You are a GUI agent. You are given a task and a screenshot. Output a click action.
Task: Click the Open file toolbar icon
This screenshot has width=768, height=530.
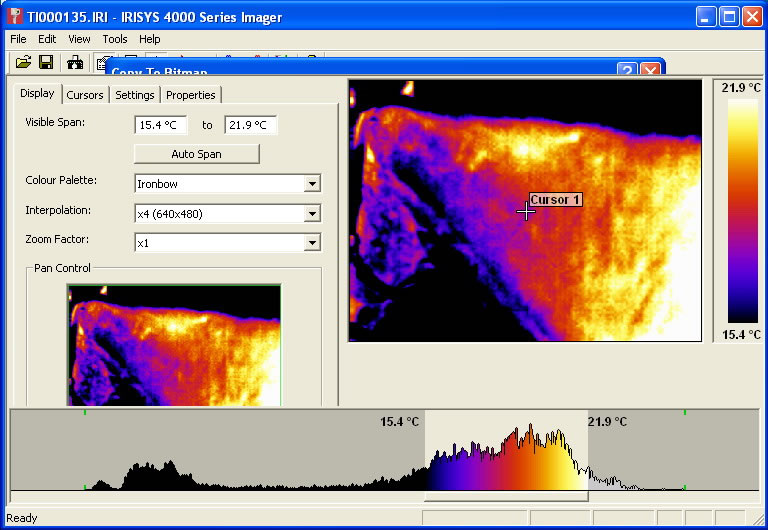pyautogui.click(x=24, y=62)
